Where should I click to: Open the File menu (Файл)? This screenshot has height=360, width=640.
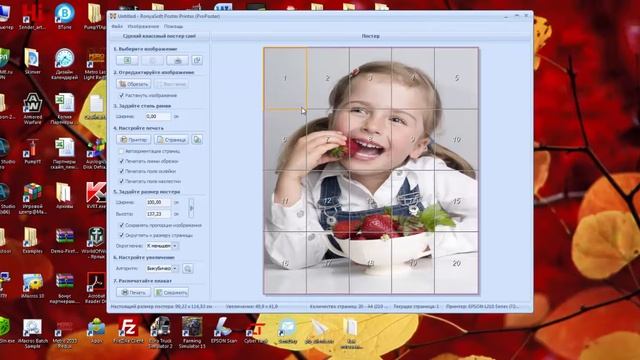(x=117, y=26)
